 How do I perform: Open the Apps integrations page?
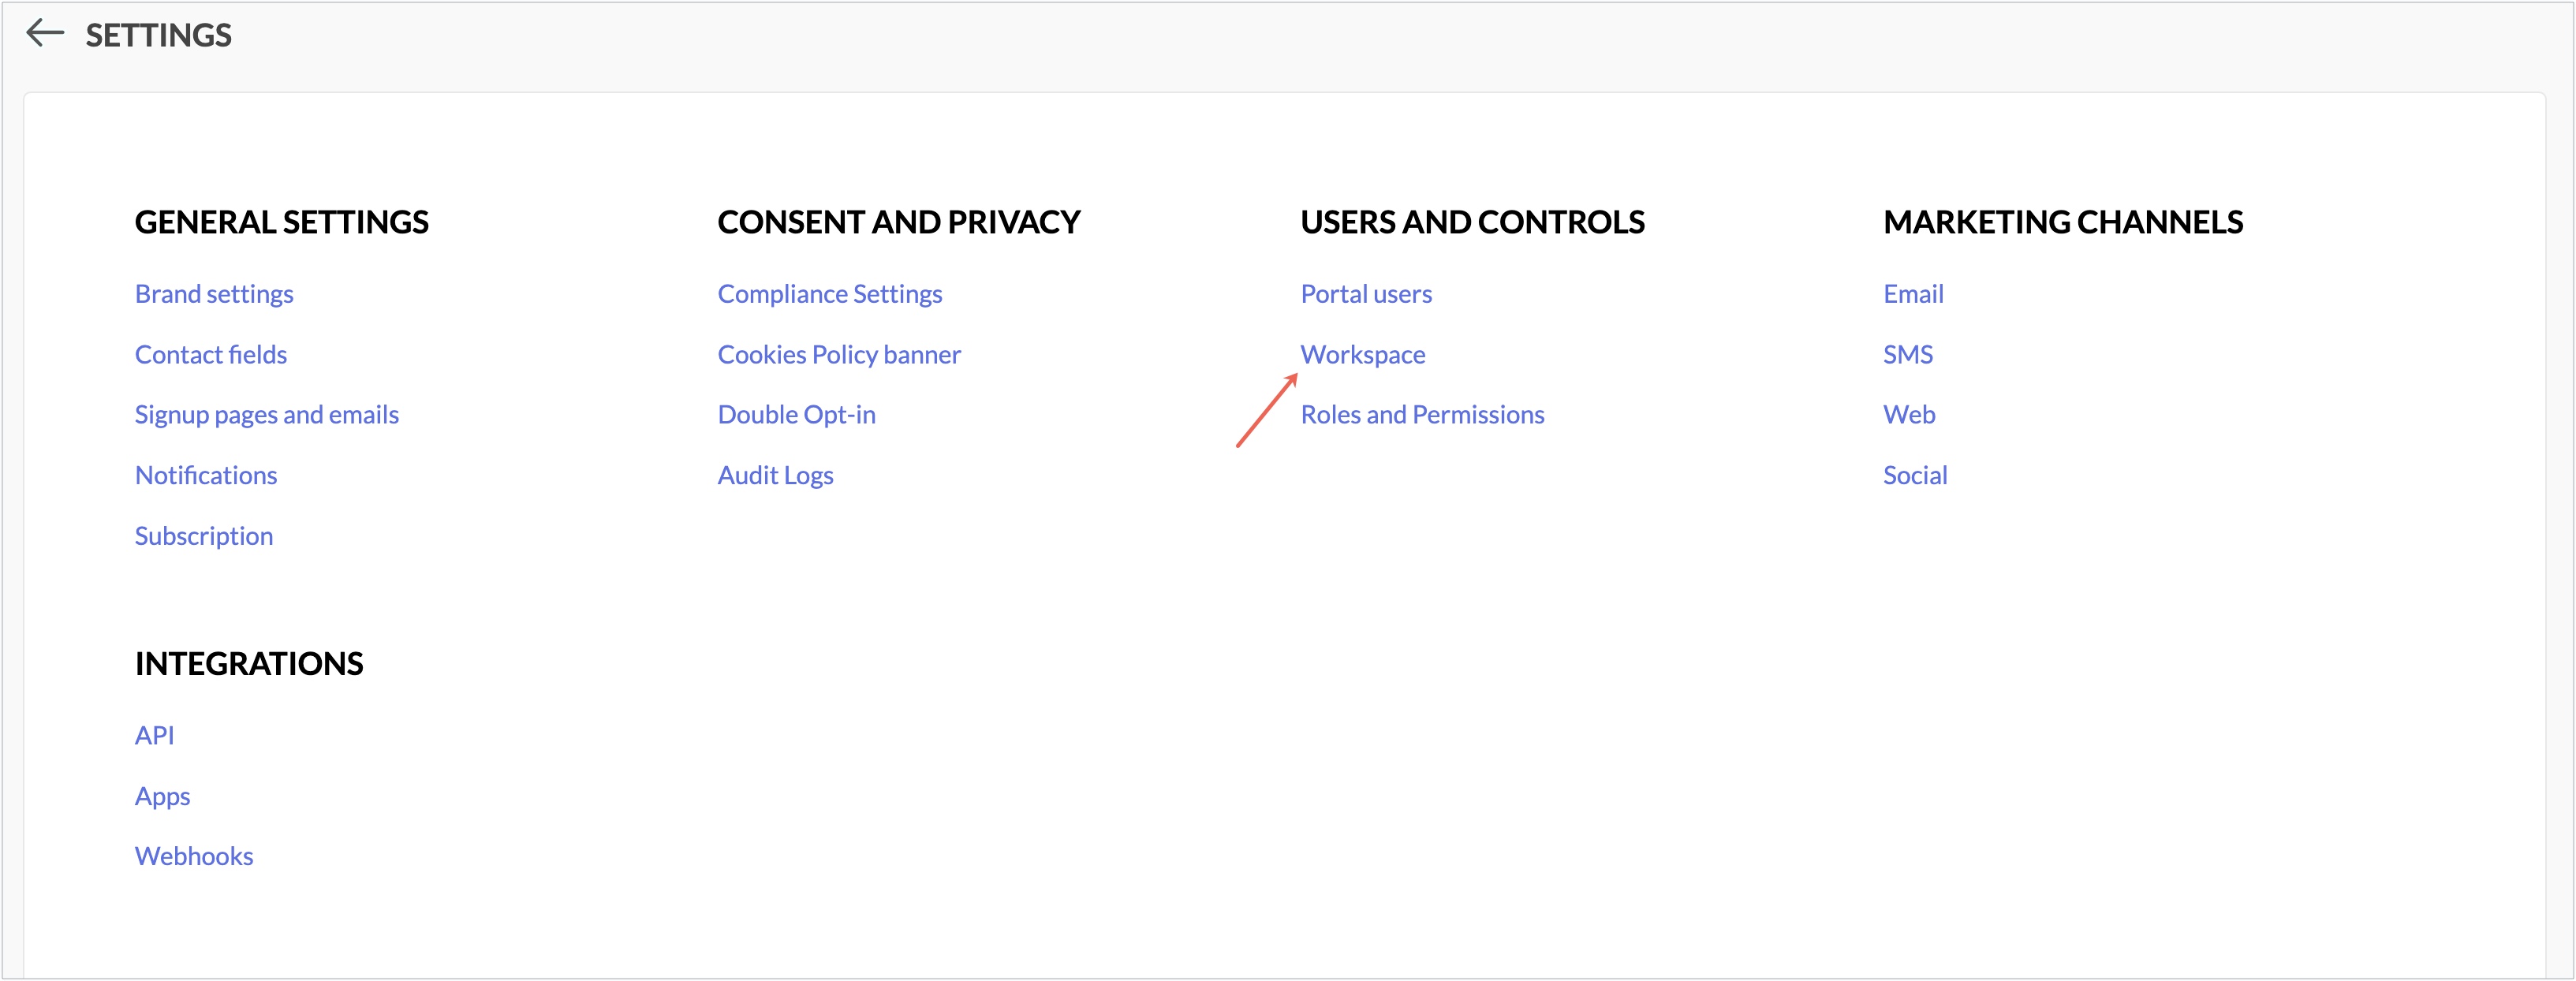(x=163, y=797)
